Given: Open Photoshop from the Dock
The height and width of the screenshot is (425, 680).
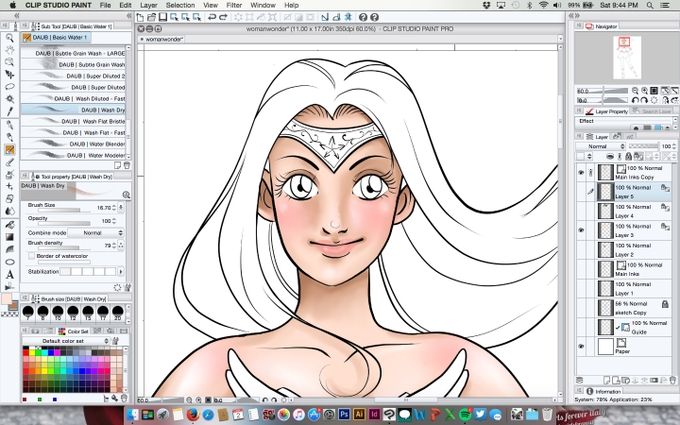Looking at the screenshot, I should pyautogui.click(x=344, y=414).
